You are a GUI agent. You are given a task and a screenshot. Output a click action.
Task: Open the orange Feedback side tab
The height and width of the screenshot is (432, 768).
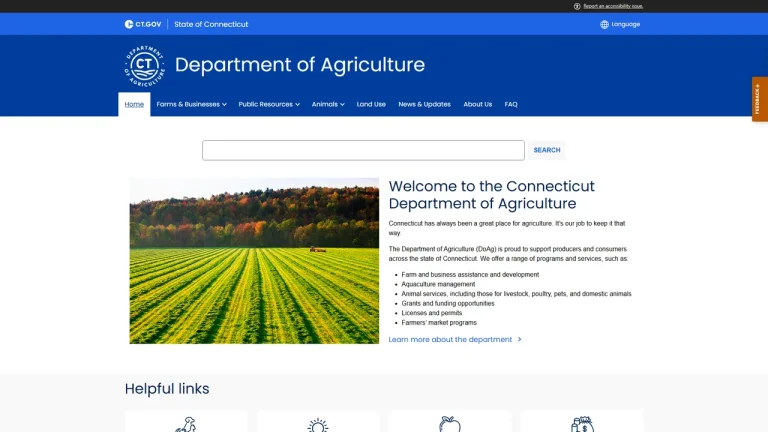[760, 99]
